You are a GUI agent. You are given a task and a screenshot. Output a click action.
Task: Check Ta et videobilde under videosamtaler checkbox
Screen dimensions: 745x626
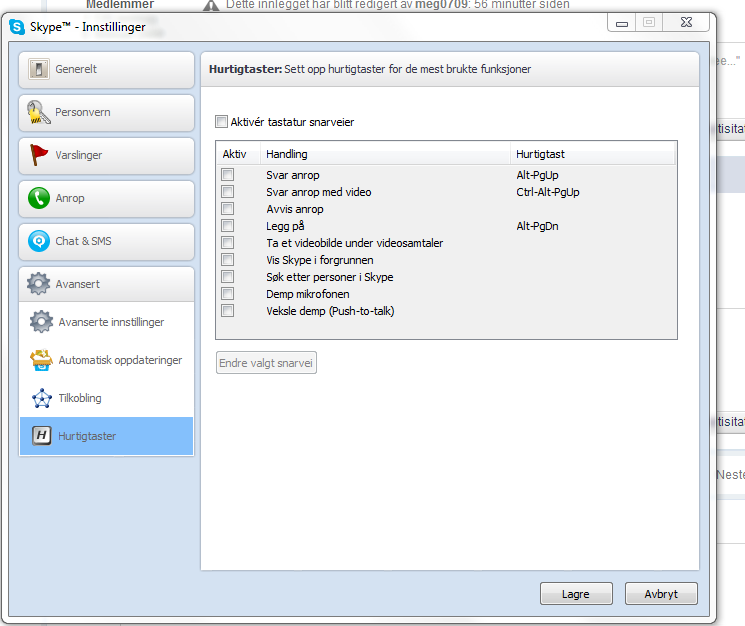pyautogui.click(x=228, y=243)
